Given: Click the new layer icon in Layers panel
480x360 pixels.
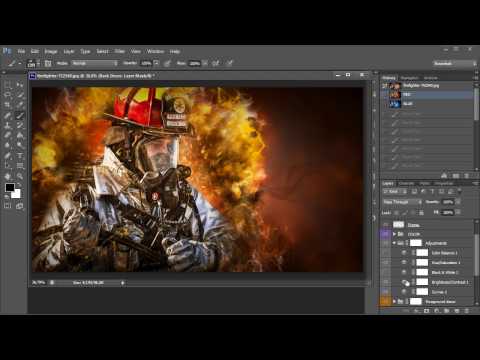Looking at the screenshot, I should click(x=457, y=311).
